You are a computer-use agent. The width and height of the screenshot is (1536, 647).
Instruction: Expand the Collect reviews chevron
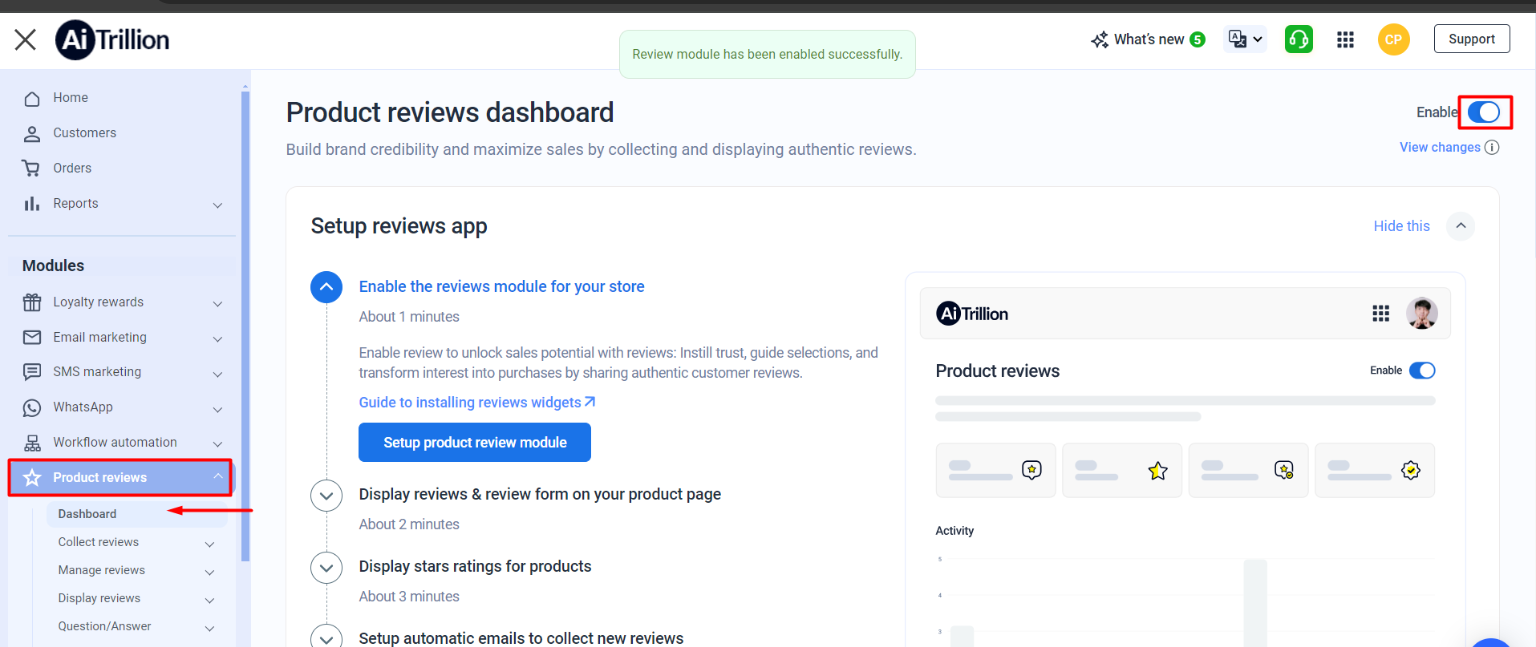coord(210,544)
